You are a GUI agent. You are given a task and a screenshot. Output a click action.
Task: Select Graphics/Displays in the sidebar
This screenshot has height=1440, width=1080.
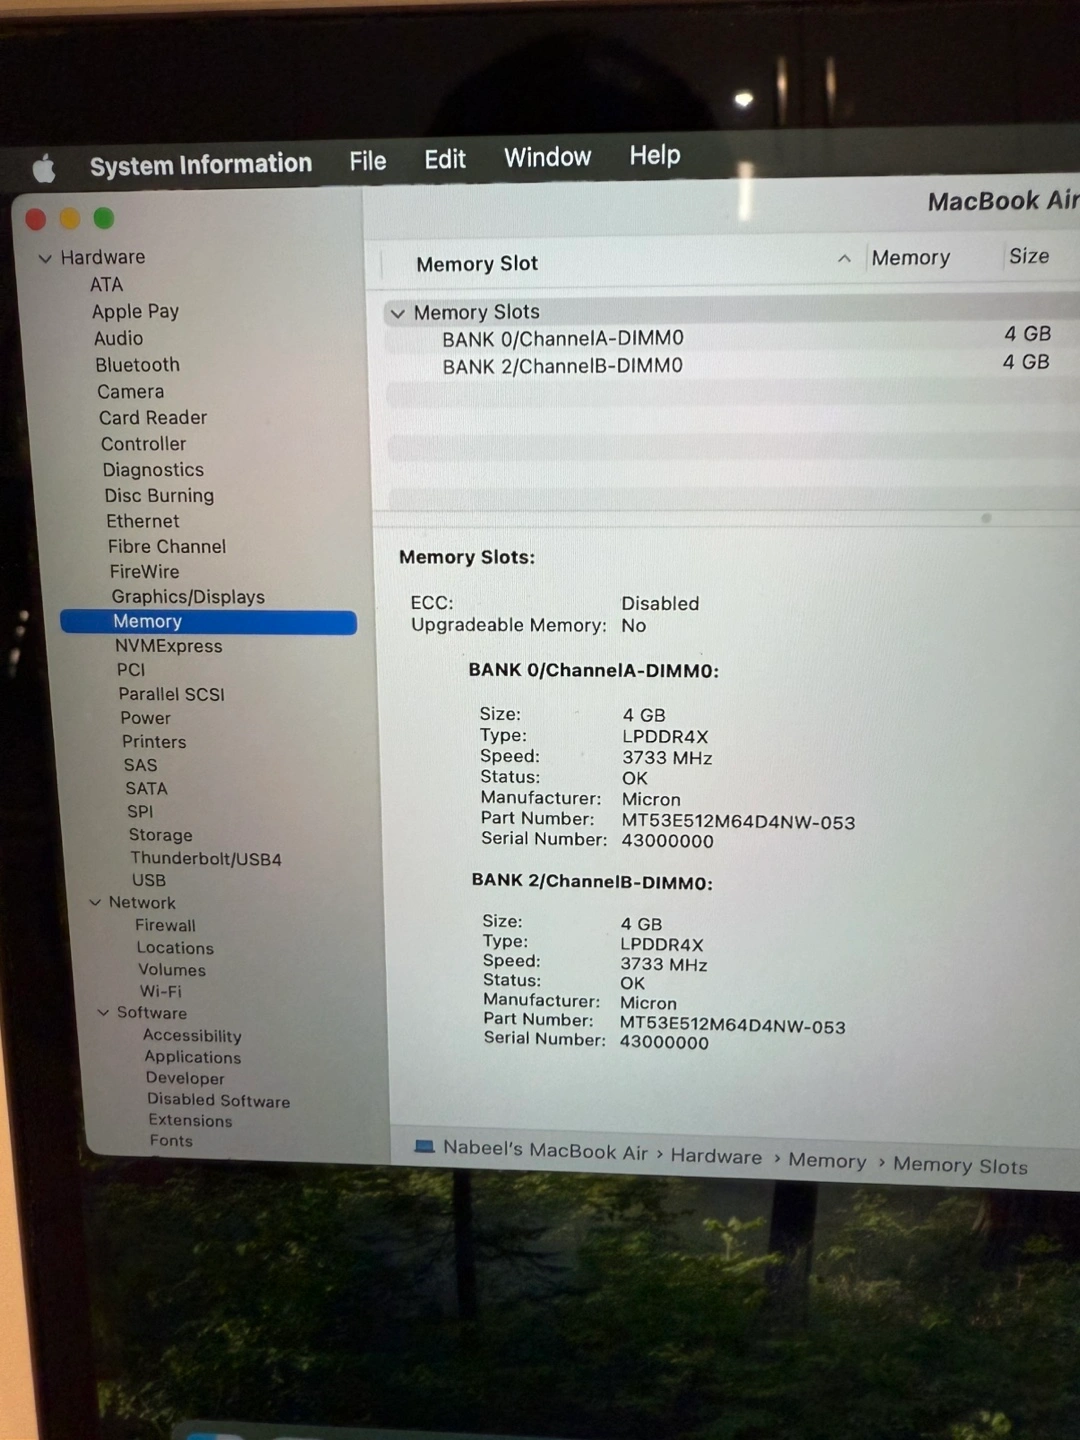(188, 597)
